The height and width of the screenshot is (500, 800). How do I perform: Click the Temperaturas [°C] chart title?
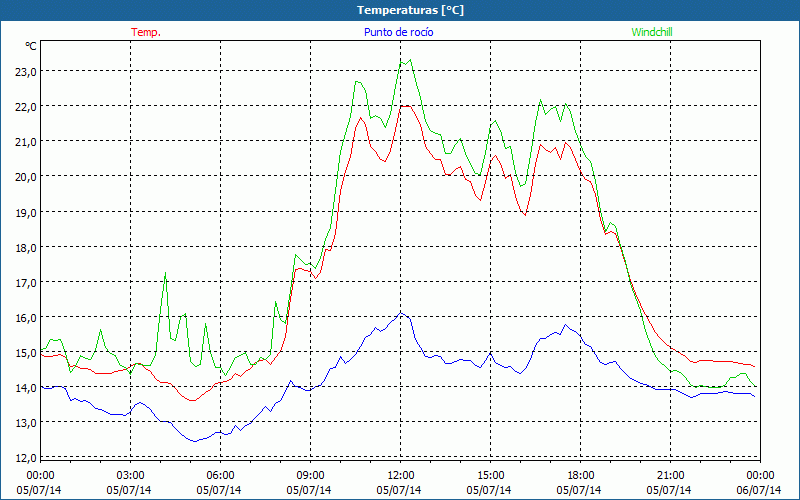(x=410, y=10)
